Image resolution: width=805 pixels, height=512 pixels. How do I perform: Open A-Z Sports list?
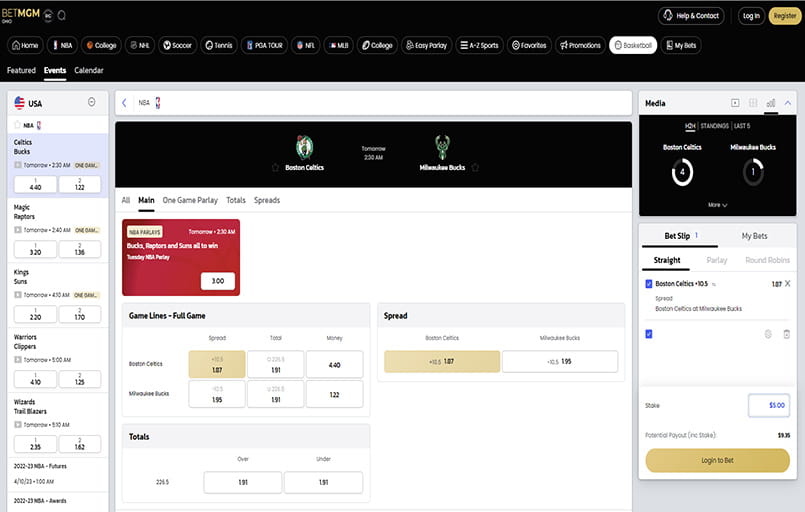tap(479, 45)
